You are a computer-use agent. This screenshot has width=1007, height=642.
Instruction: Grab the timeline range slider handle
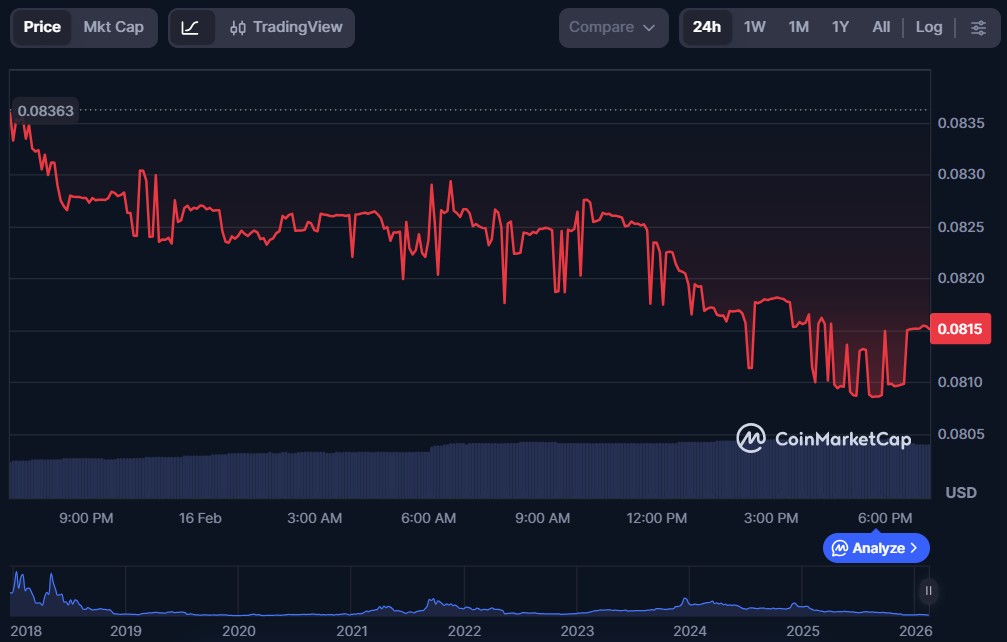(x=929, y=591)
